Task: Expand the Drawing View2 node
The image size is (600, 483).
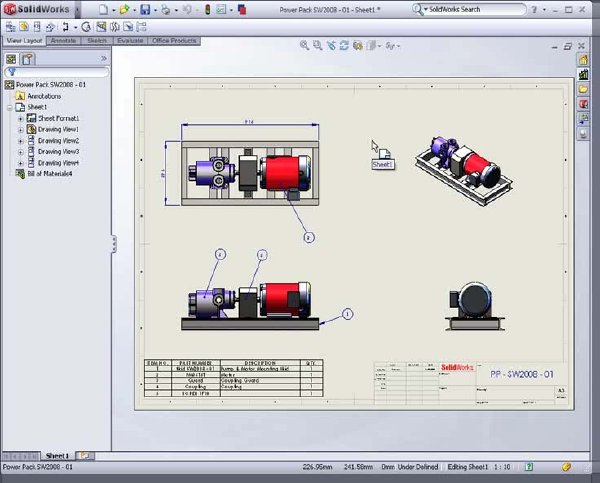Action: pos(21,141)
